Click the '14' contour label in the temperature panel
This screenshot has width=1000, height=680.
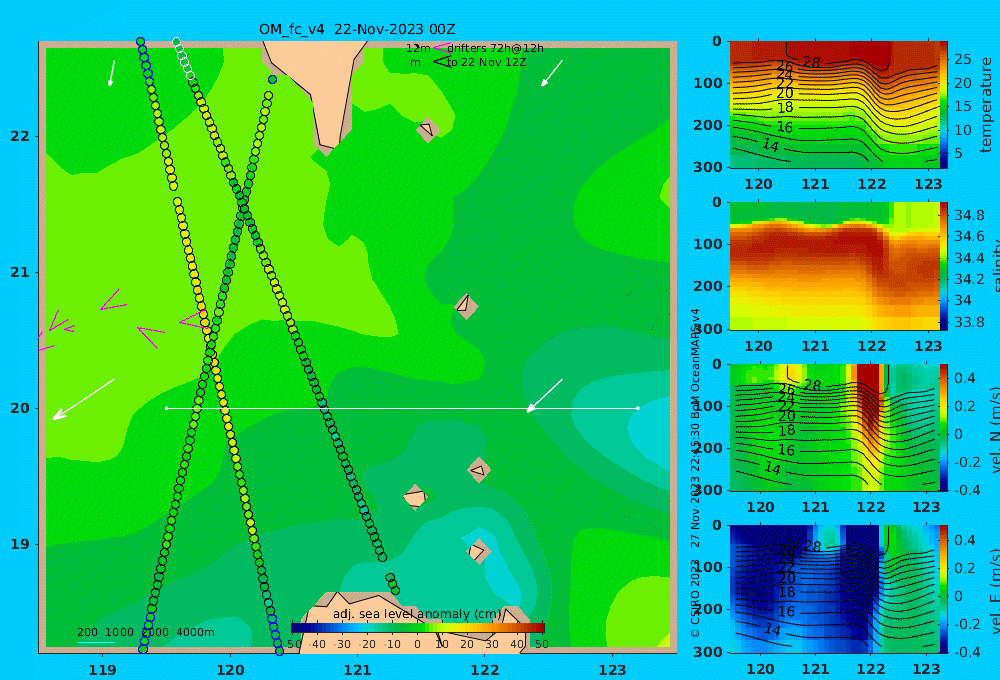(x=770, y=145)
